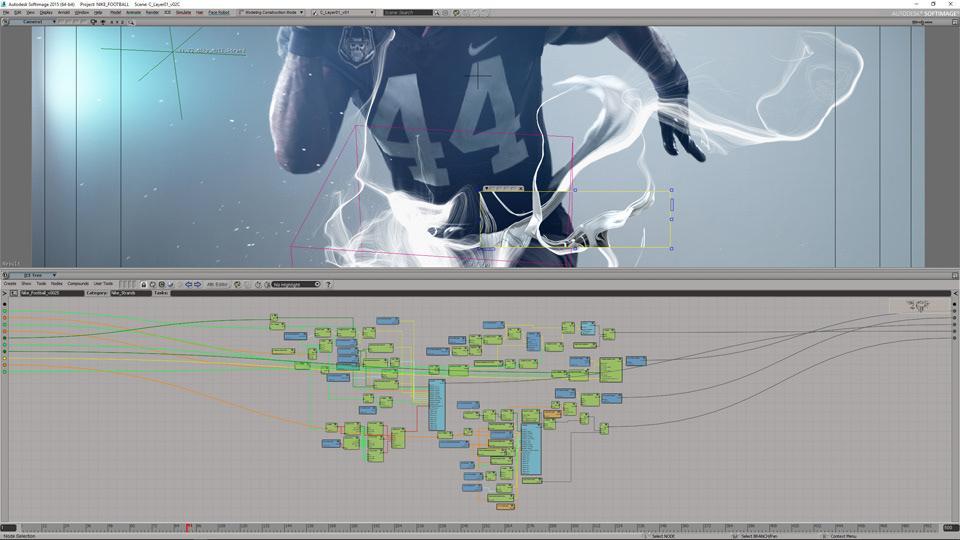Click the compound name field Nike_Football

tap(52, 293)
